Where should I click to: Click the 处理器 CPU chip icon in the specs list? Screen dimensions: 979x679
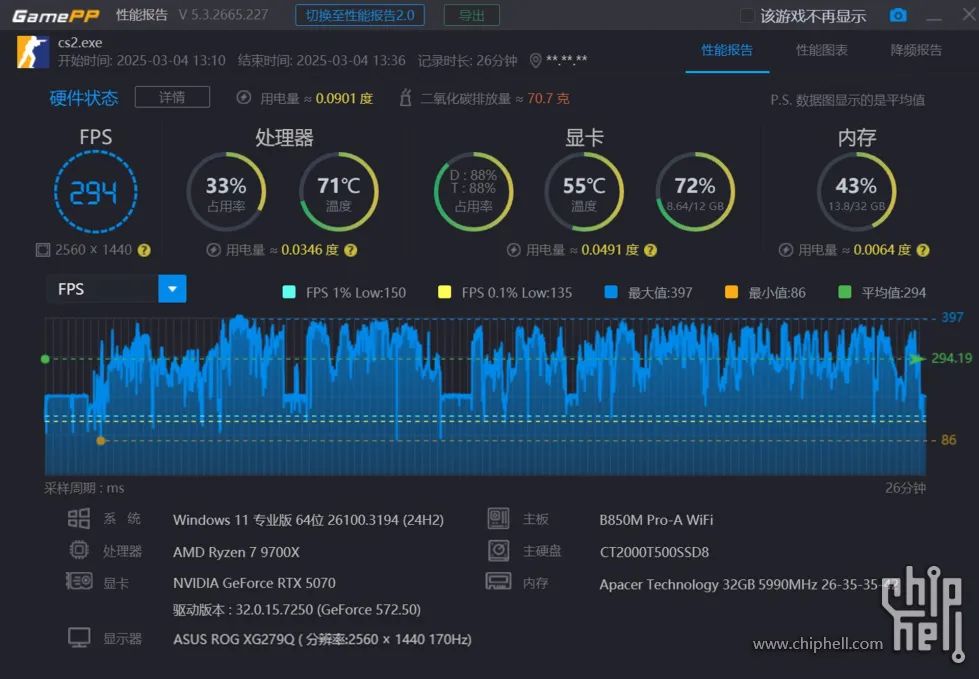(x=79, y=550)
